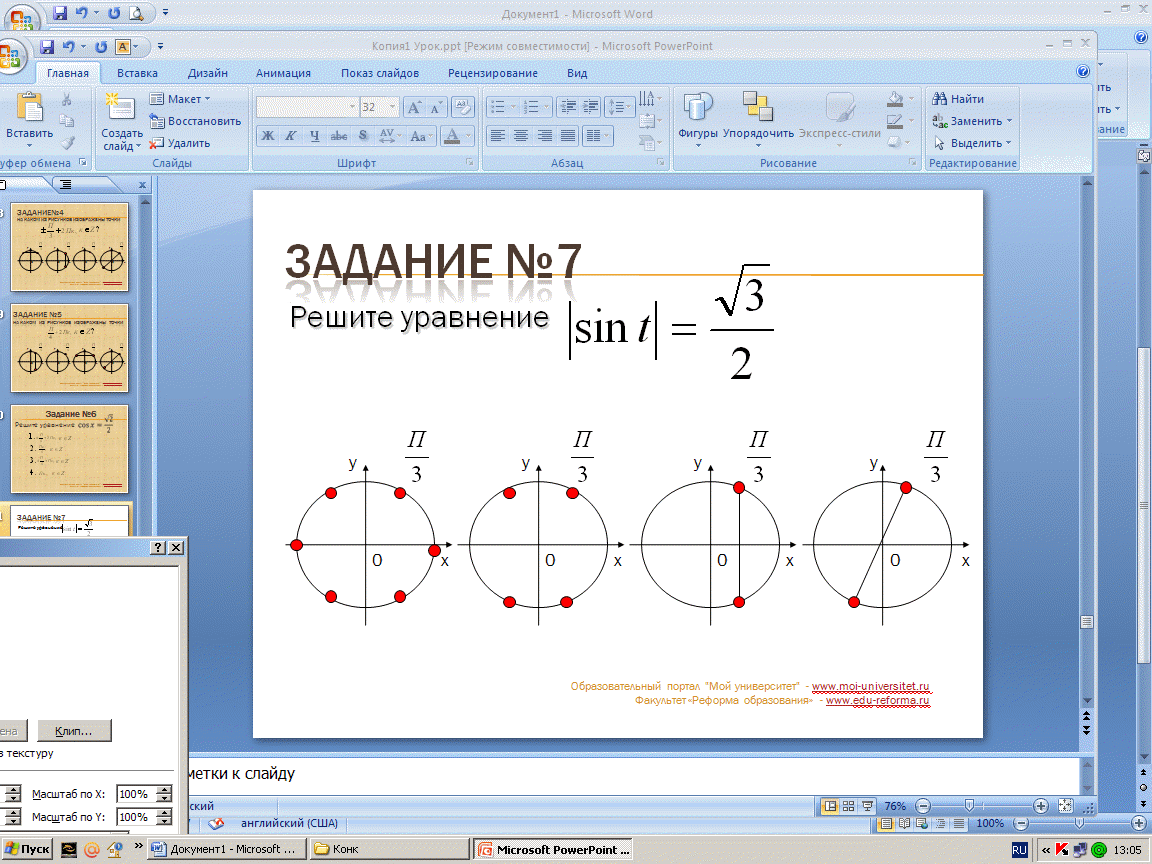Fit slide to current window icon
Image resolution: width=1152 pixels, height=864 pixels.
[1065, 806]
